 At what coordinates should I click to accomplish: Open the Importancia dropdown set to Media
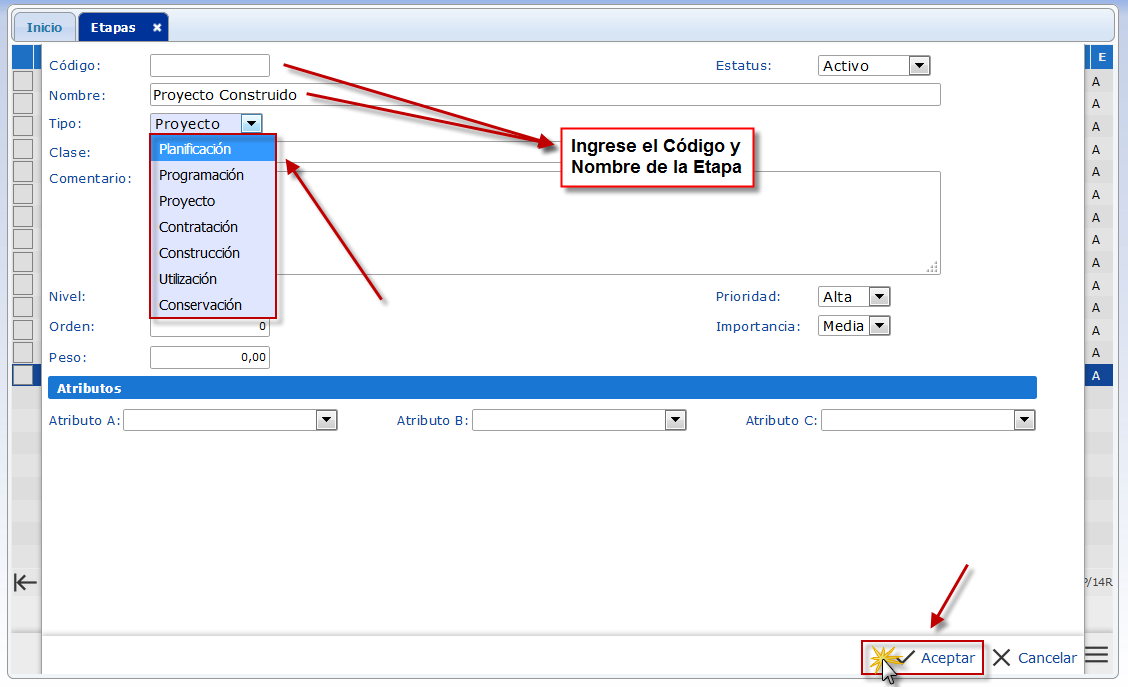click(x=878, y=326)
